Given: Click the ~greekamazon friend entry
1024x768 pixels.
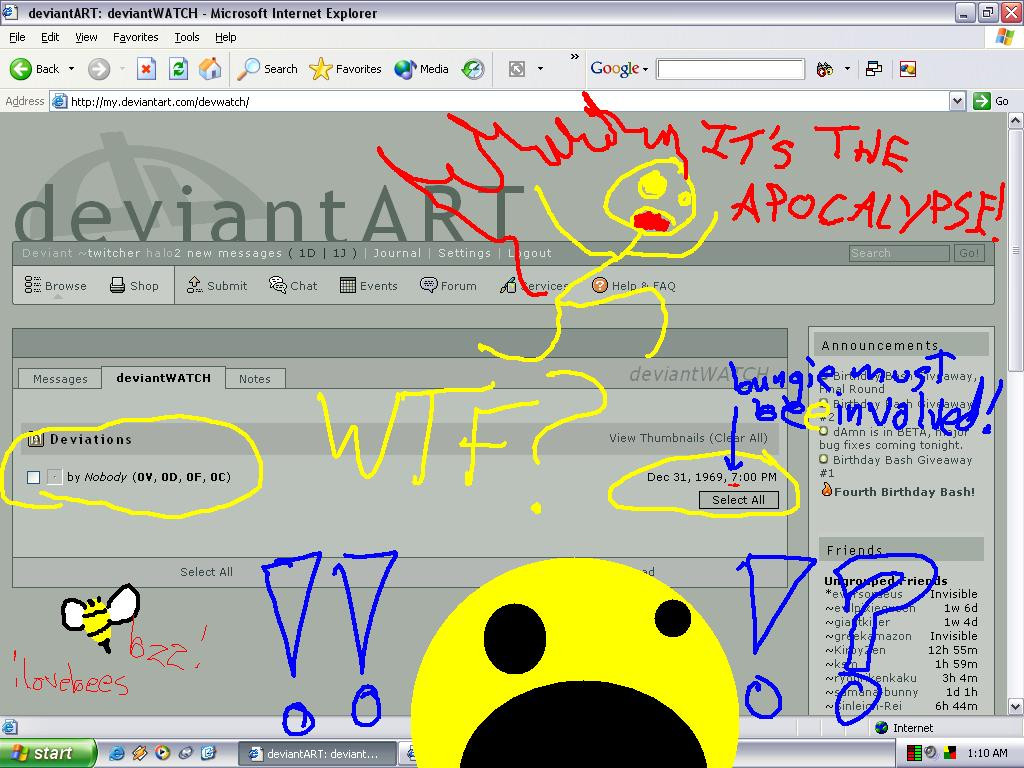Looking at the screenshot, I should point(868,636).
